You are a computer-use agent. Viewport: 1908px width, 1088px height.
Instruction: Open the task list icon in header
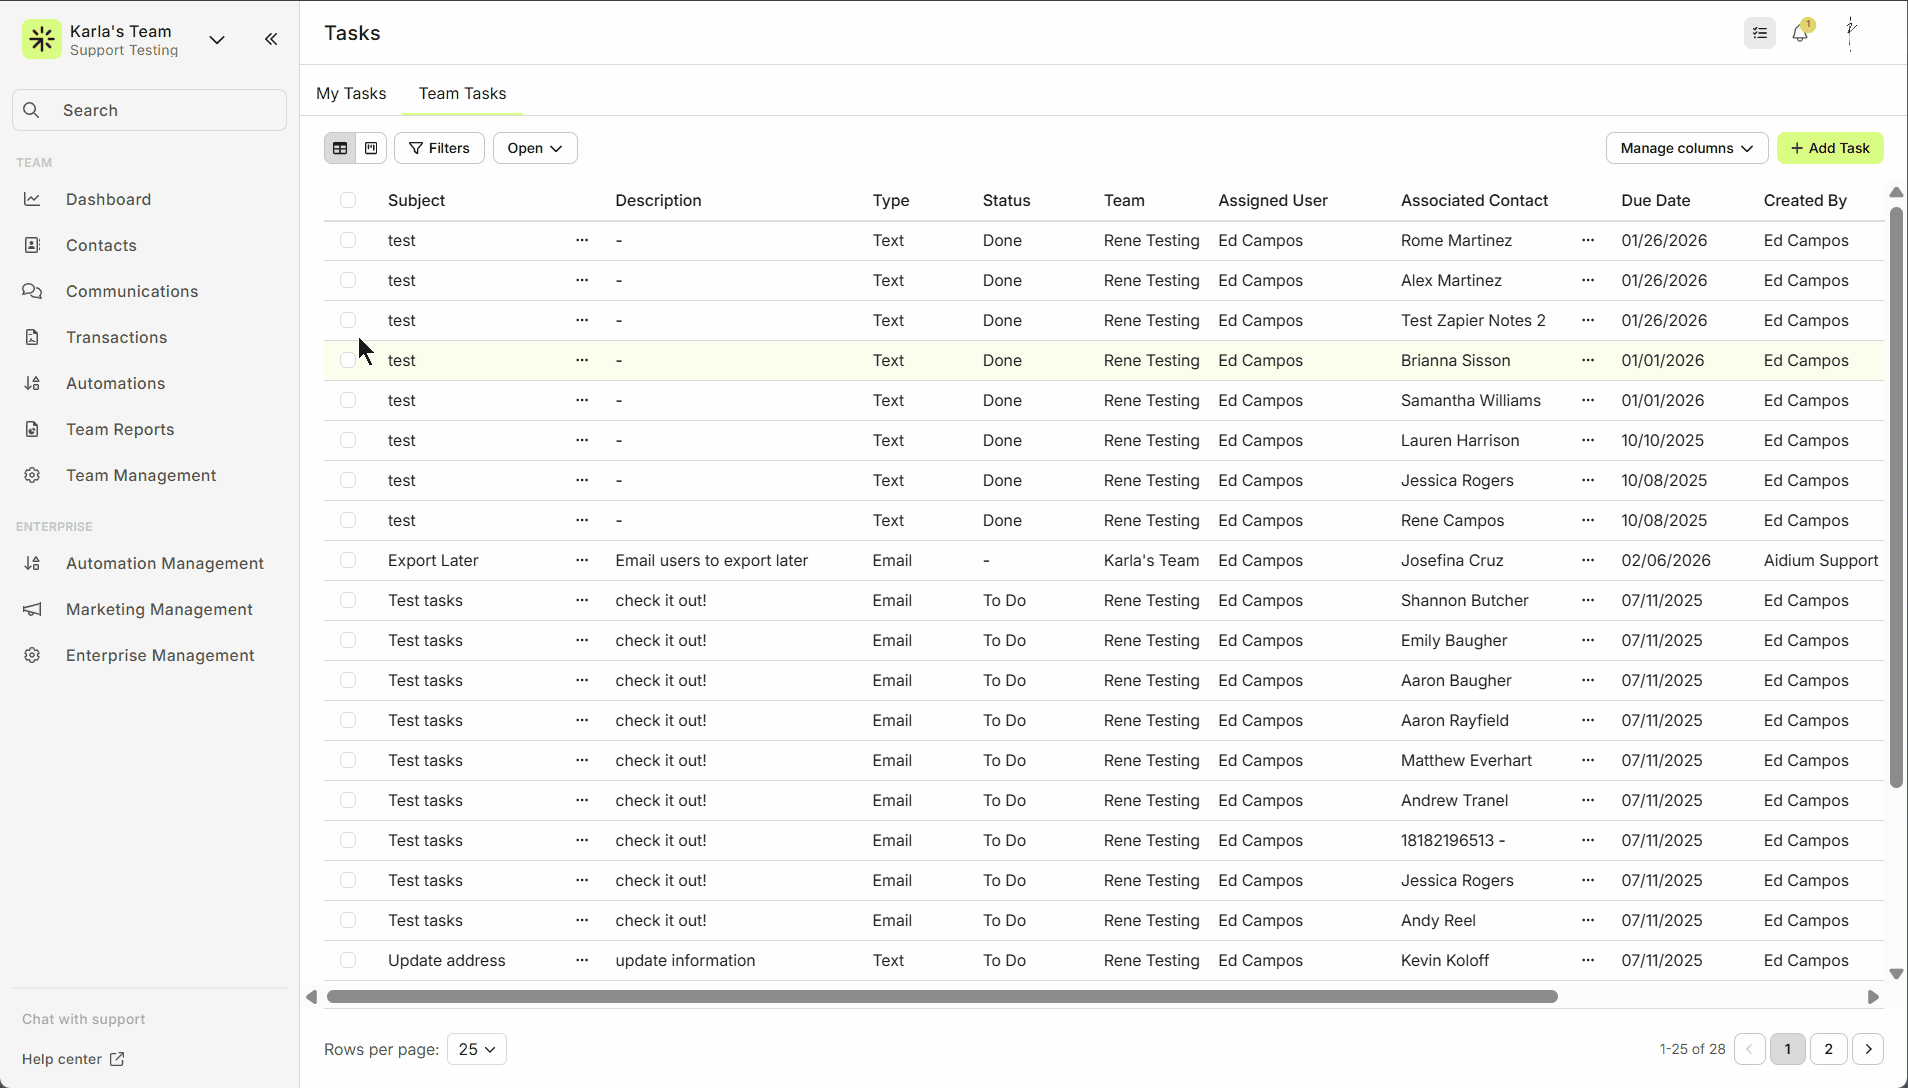click(x=1759, y=33)
